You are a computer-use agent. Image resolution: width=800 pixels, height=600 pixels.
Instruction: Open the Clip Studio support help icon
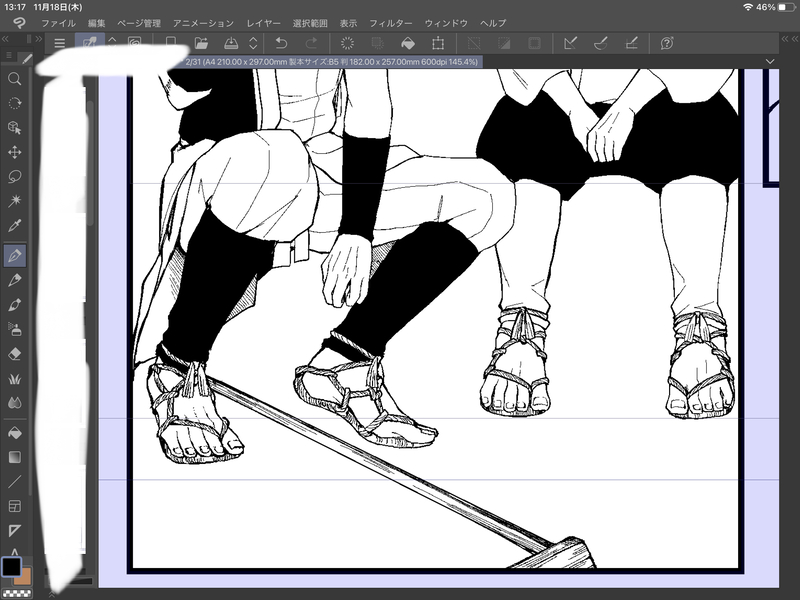[x=667, y=43]
